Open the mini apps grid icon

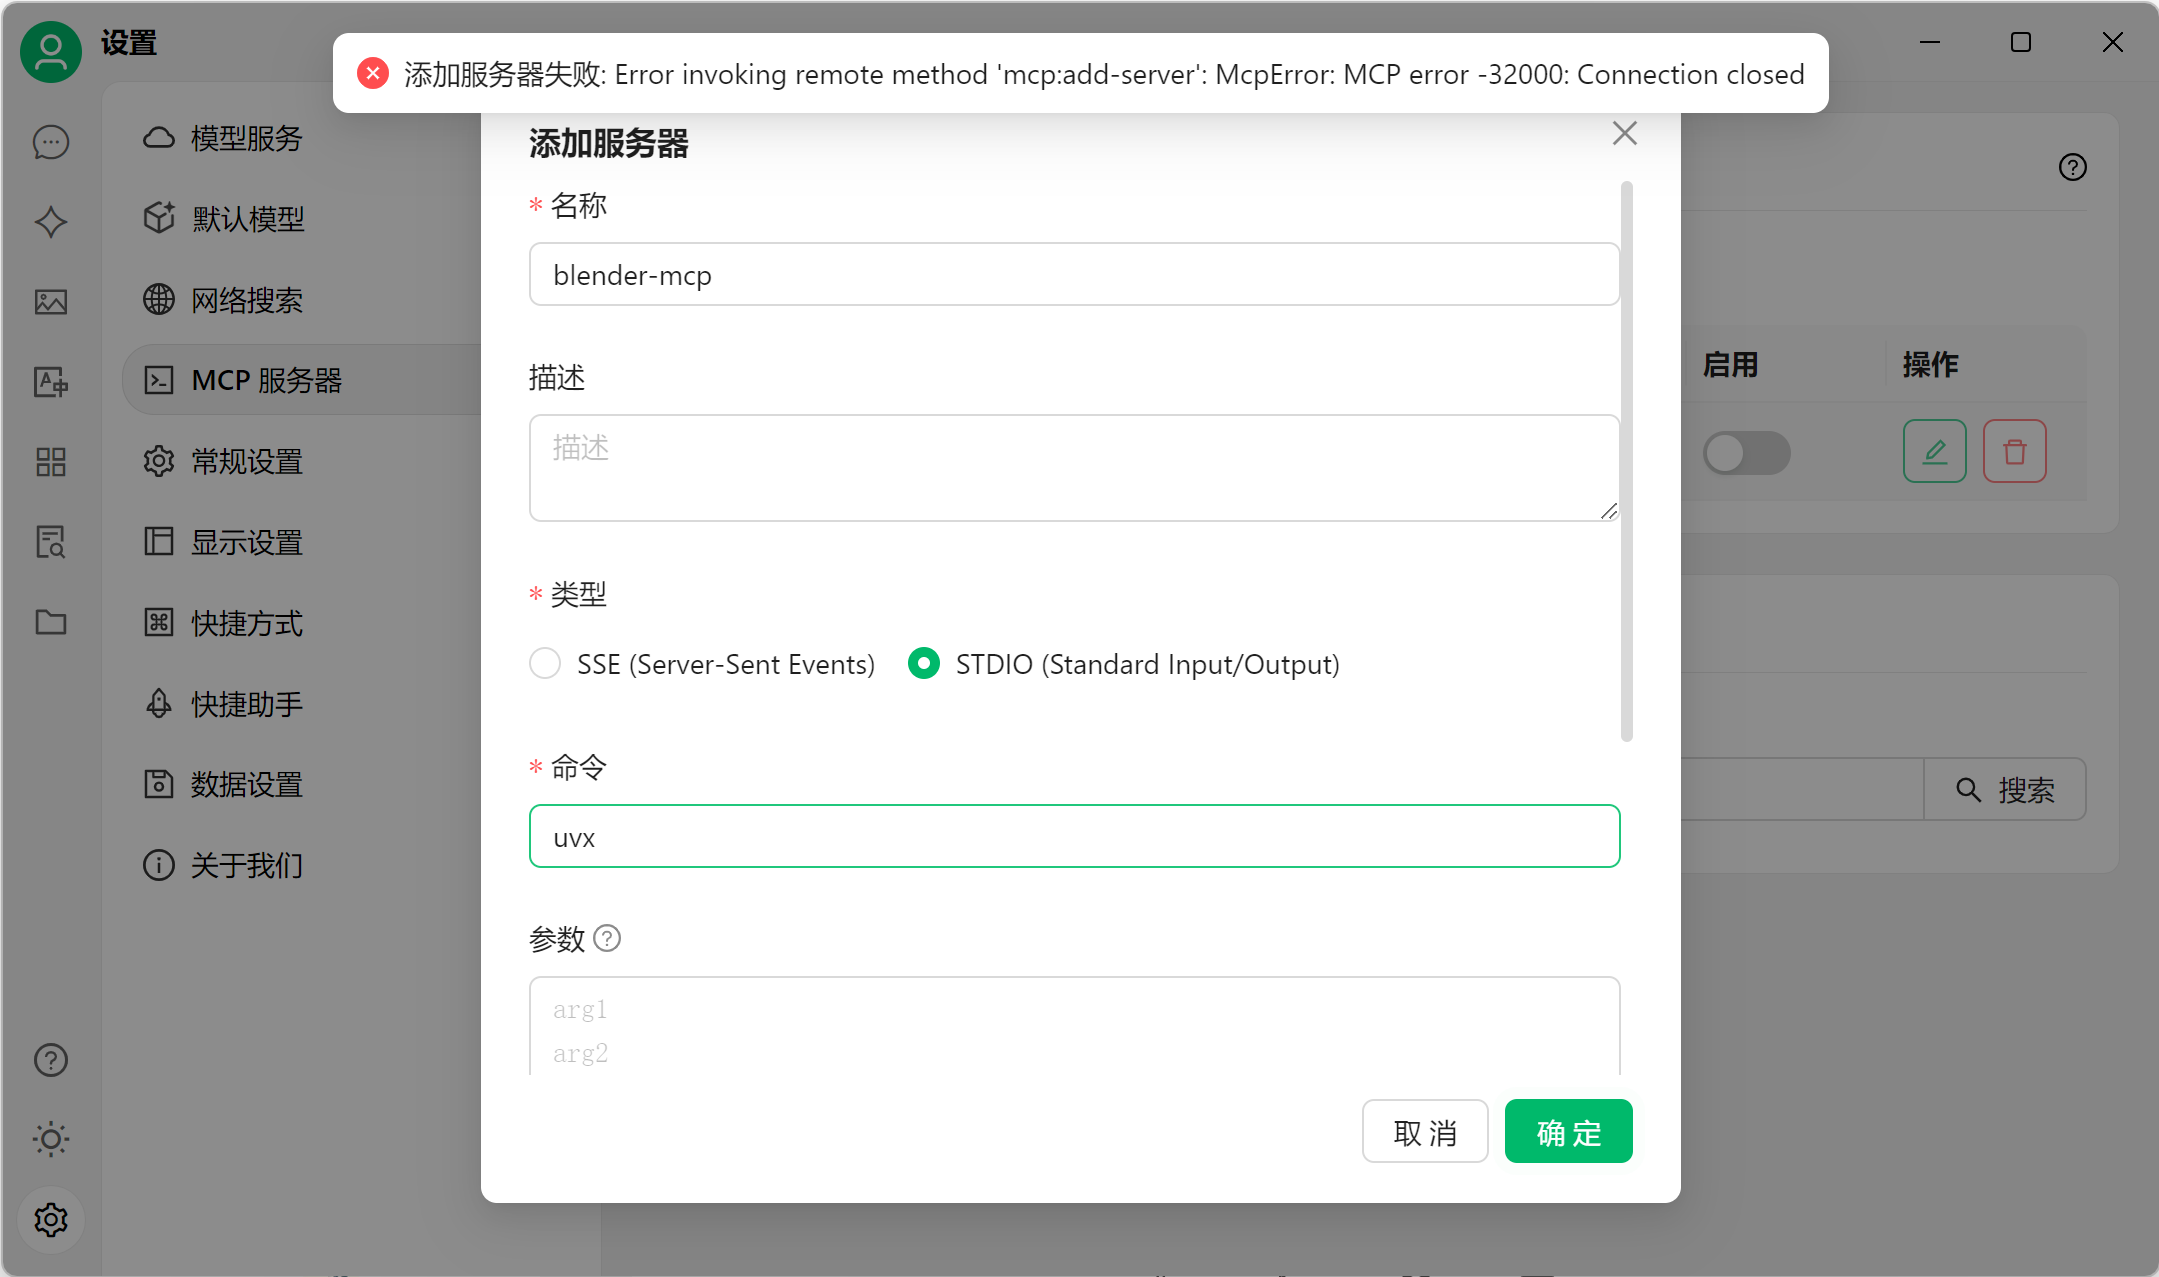[51, 462]
